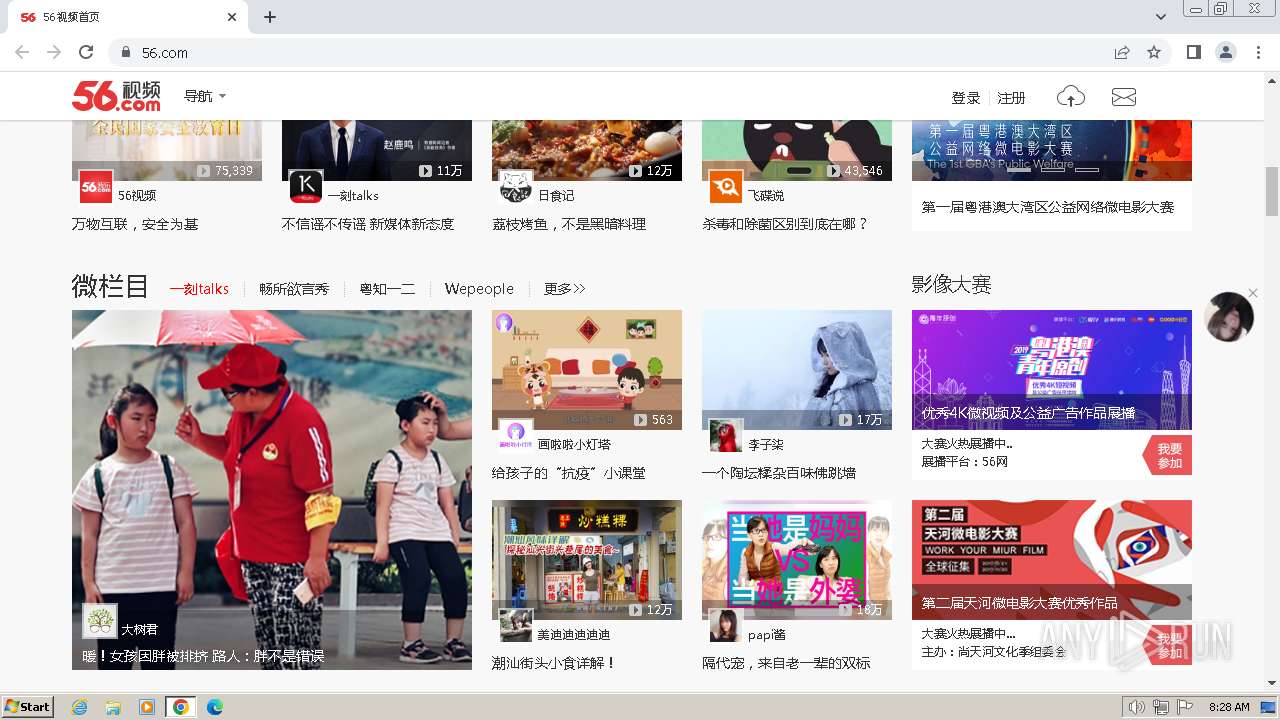
Task: Close the 56视频首页 tab
Action: click(232, 17)
